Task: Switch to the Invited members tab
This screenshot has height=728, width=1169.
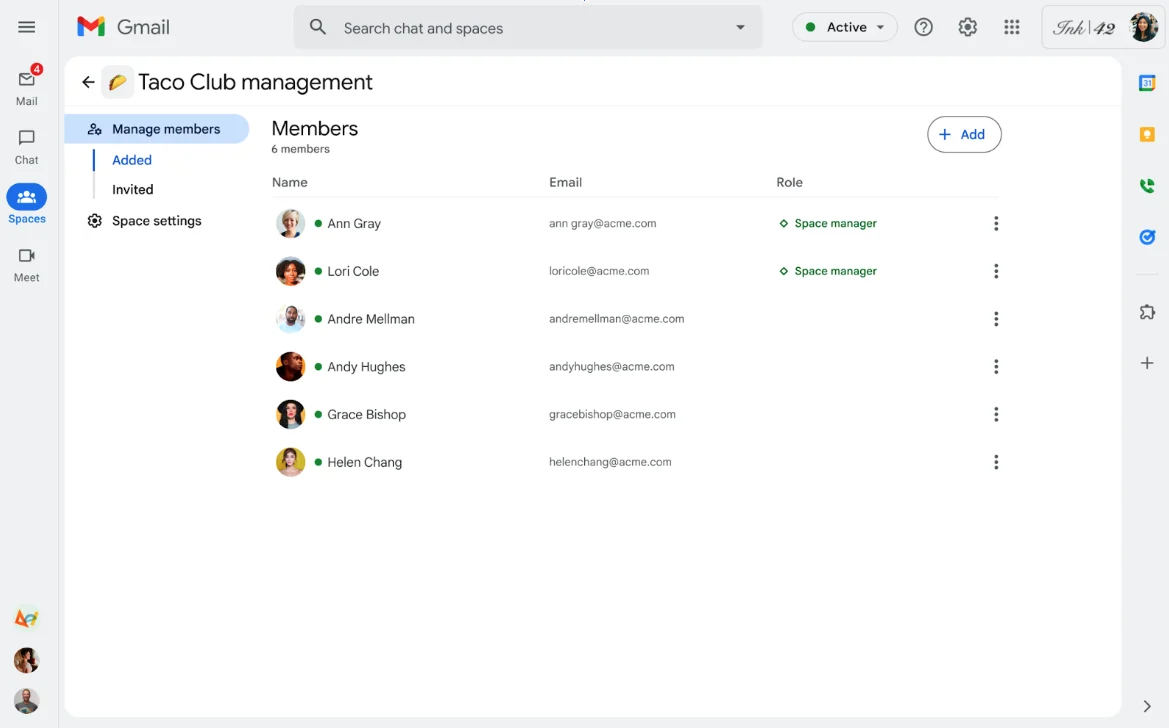Action: [133, 190]
